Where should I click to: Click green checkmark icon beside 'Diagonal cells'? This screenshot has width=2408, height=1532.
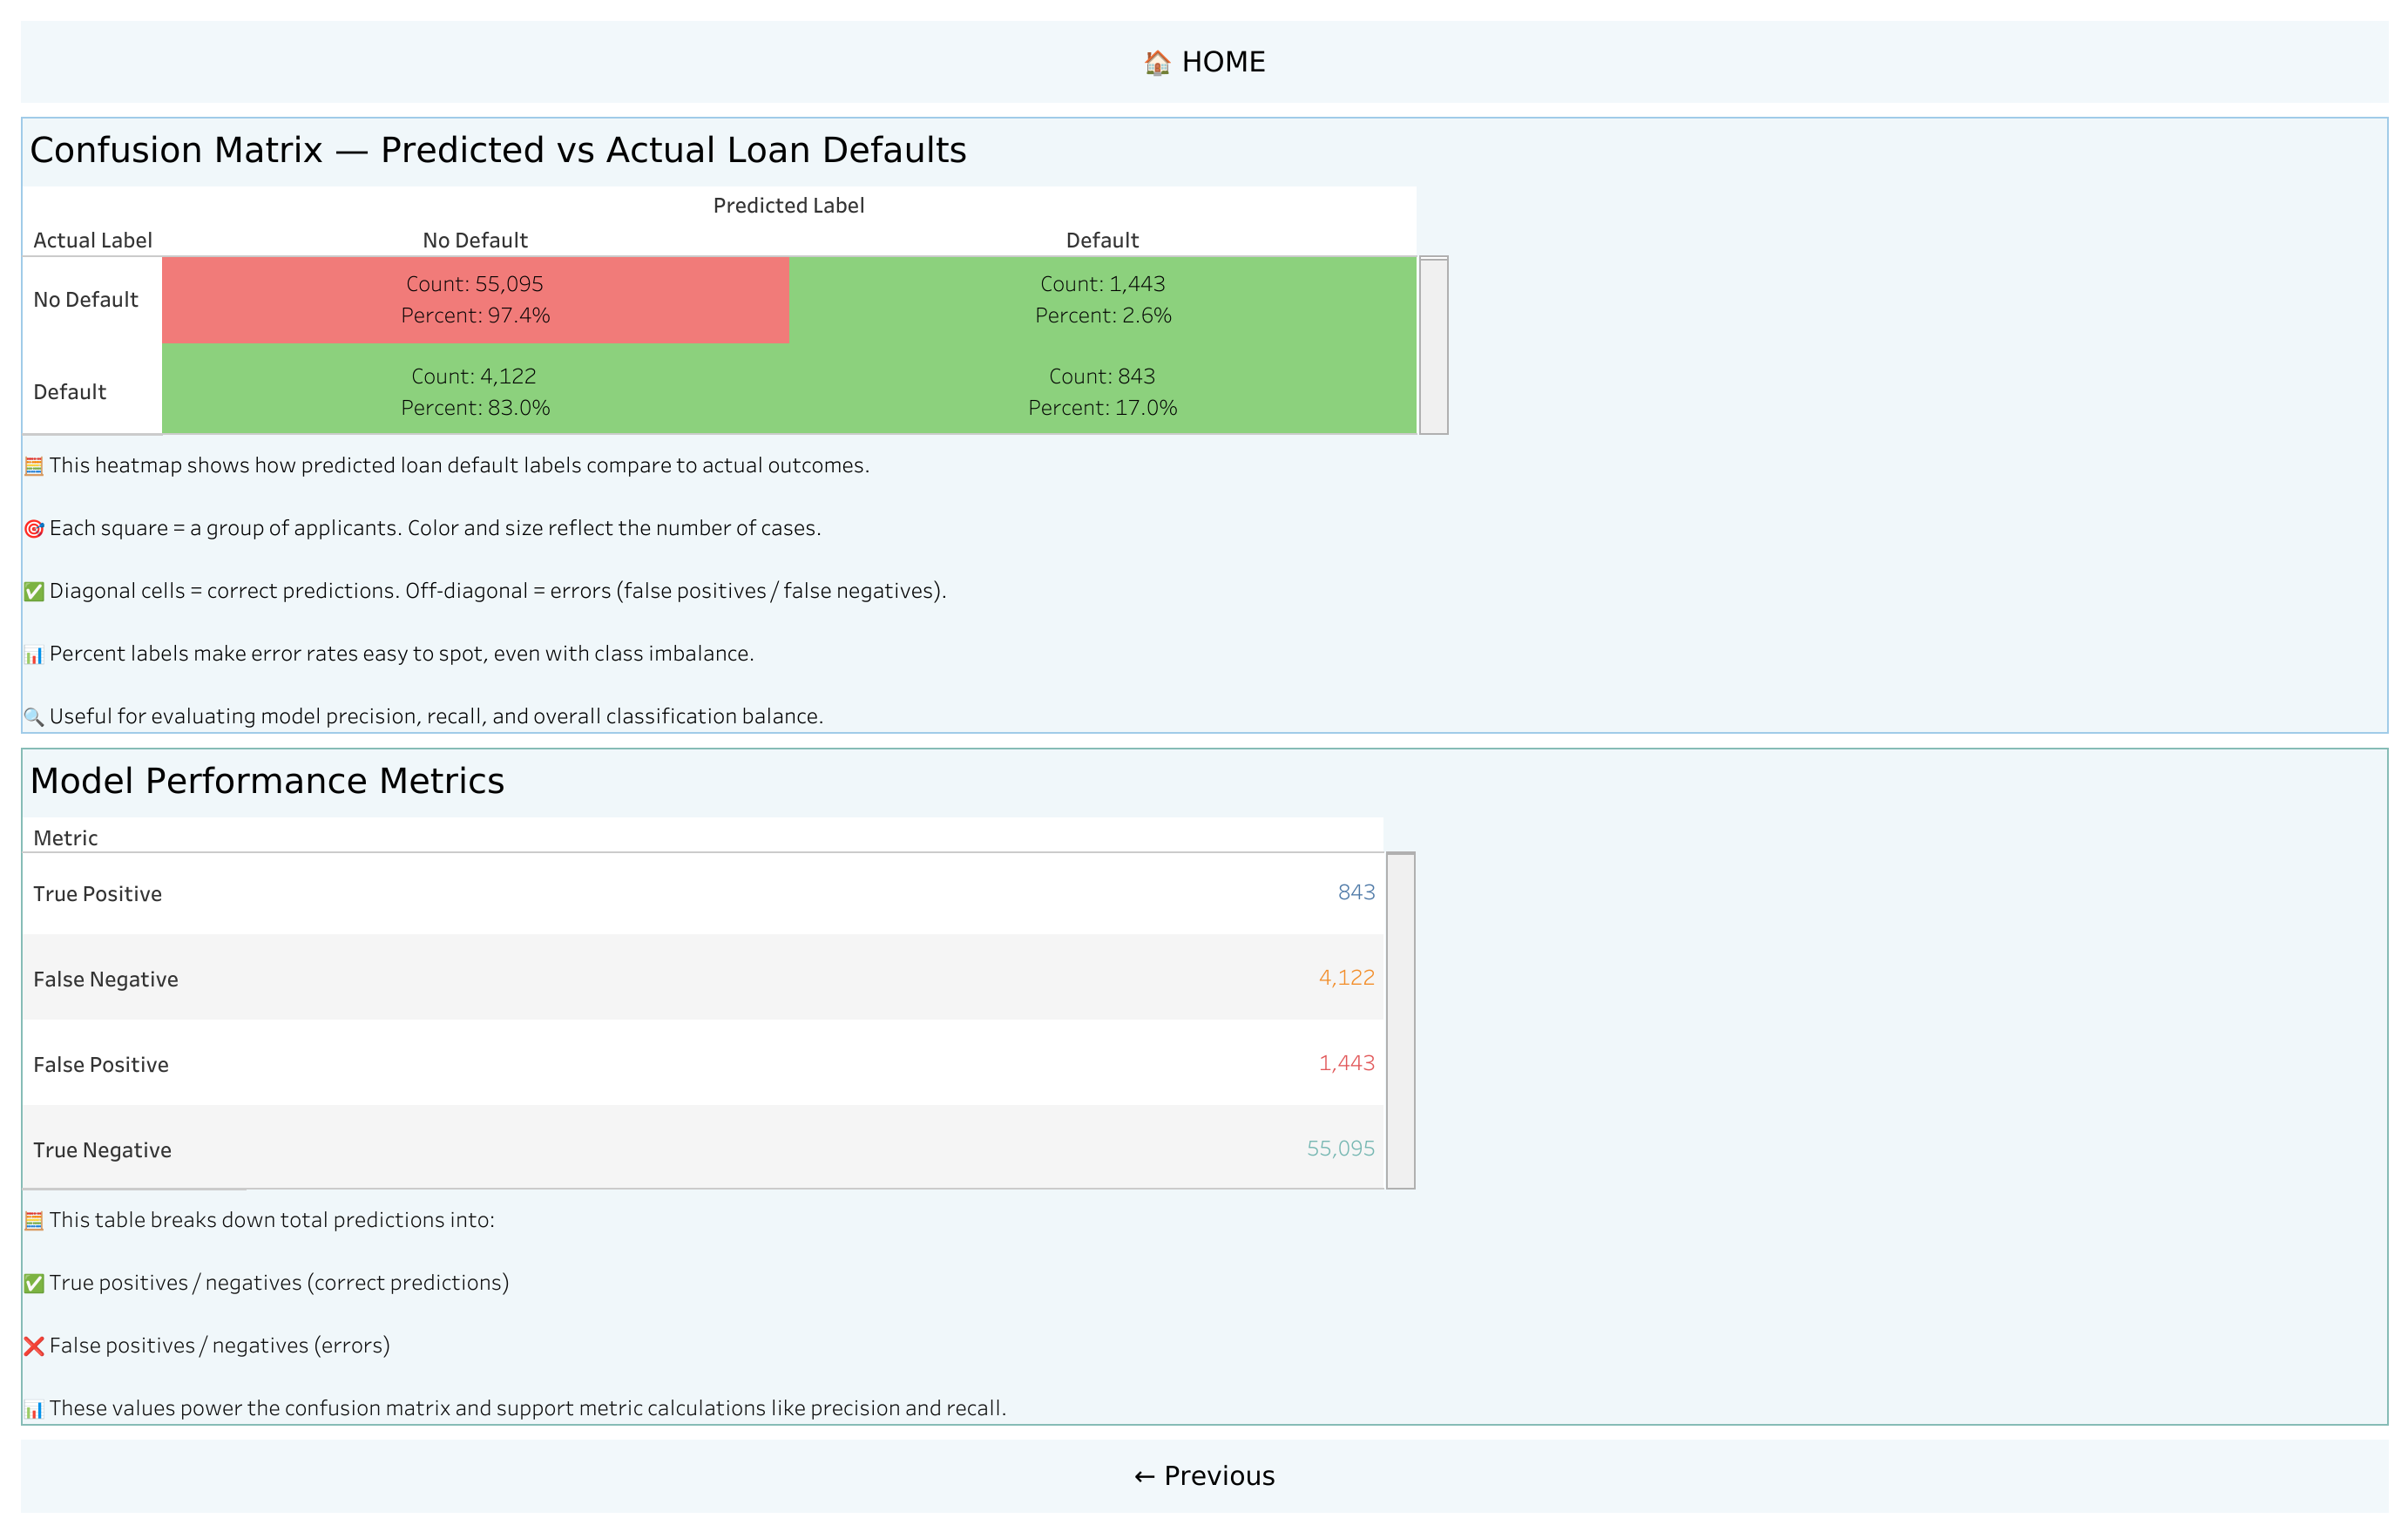pos(34,592)
